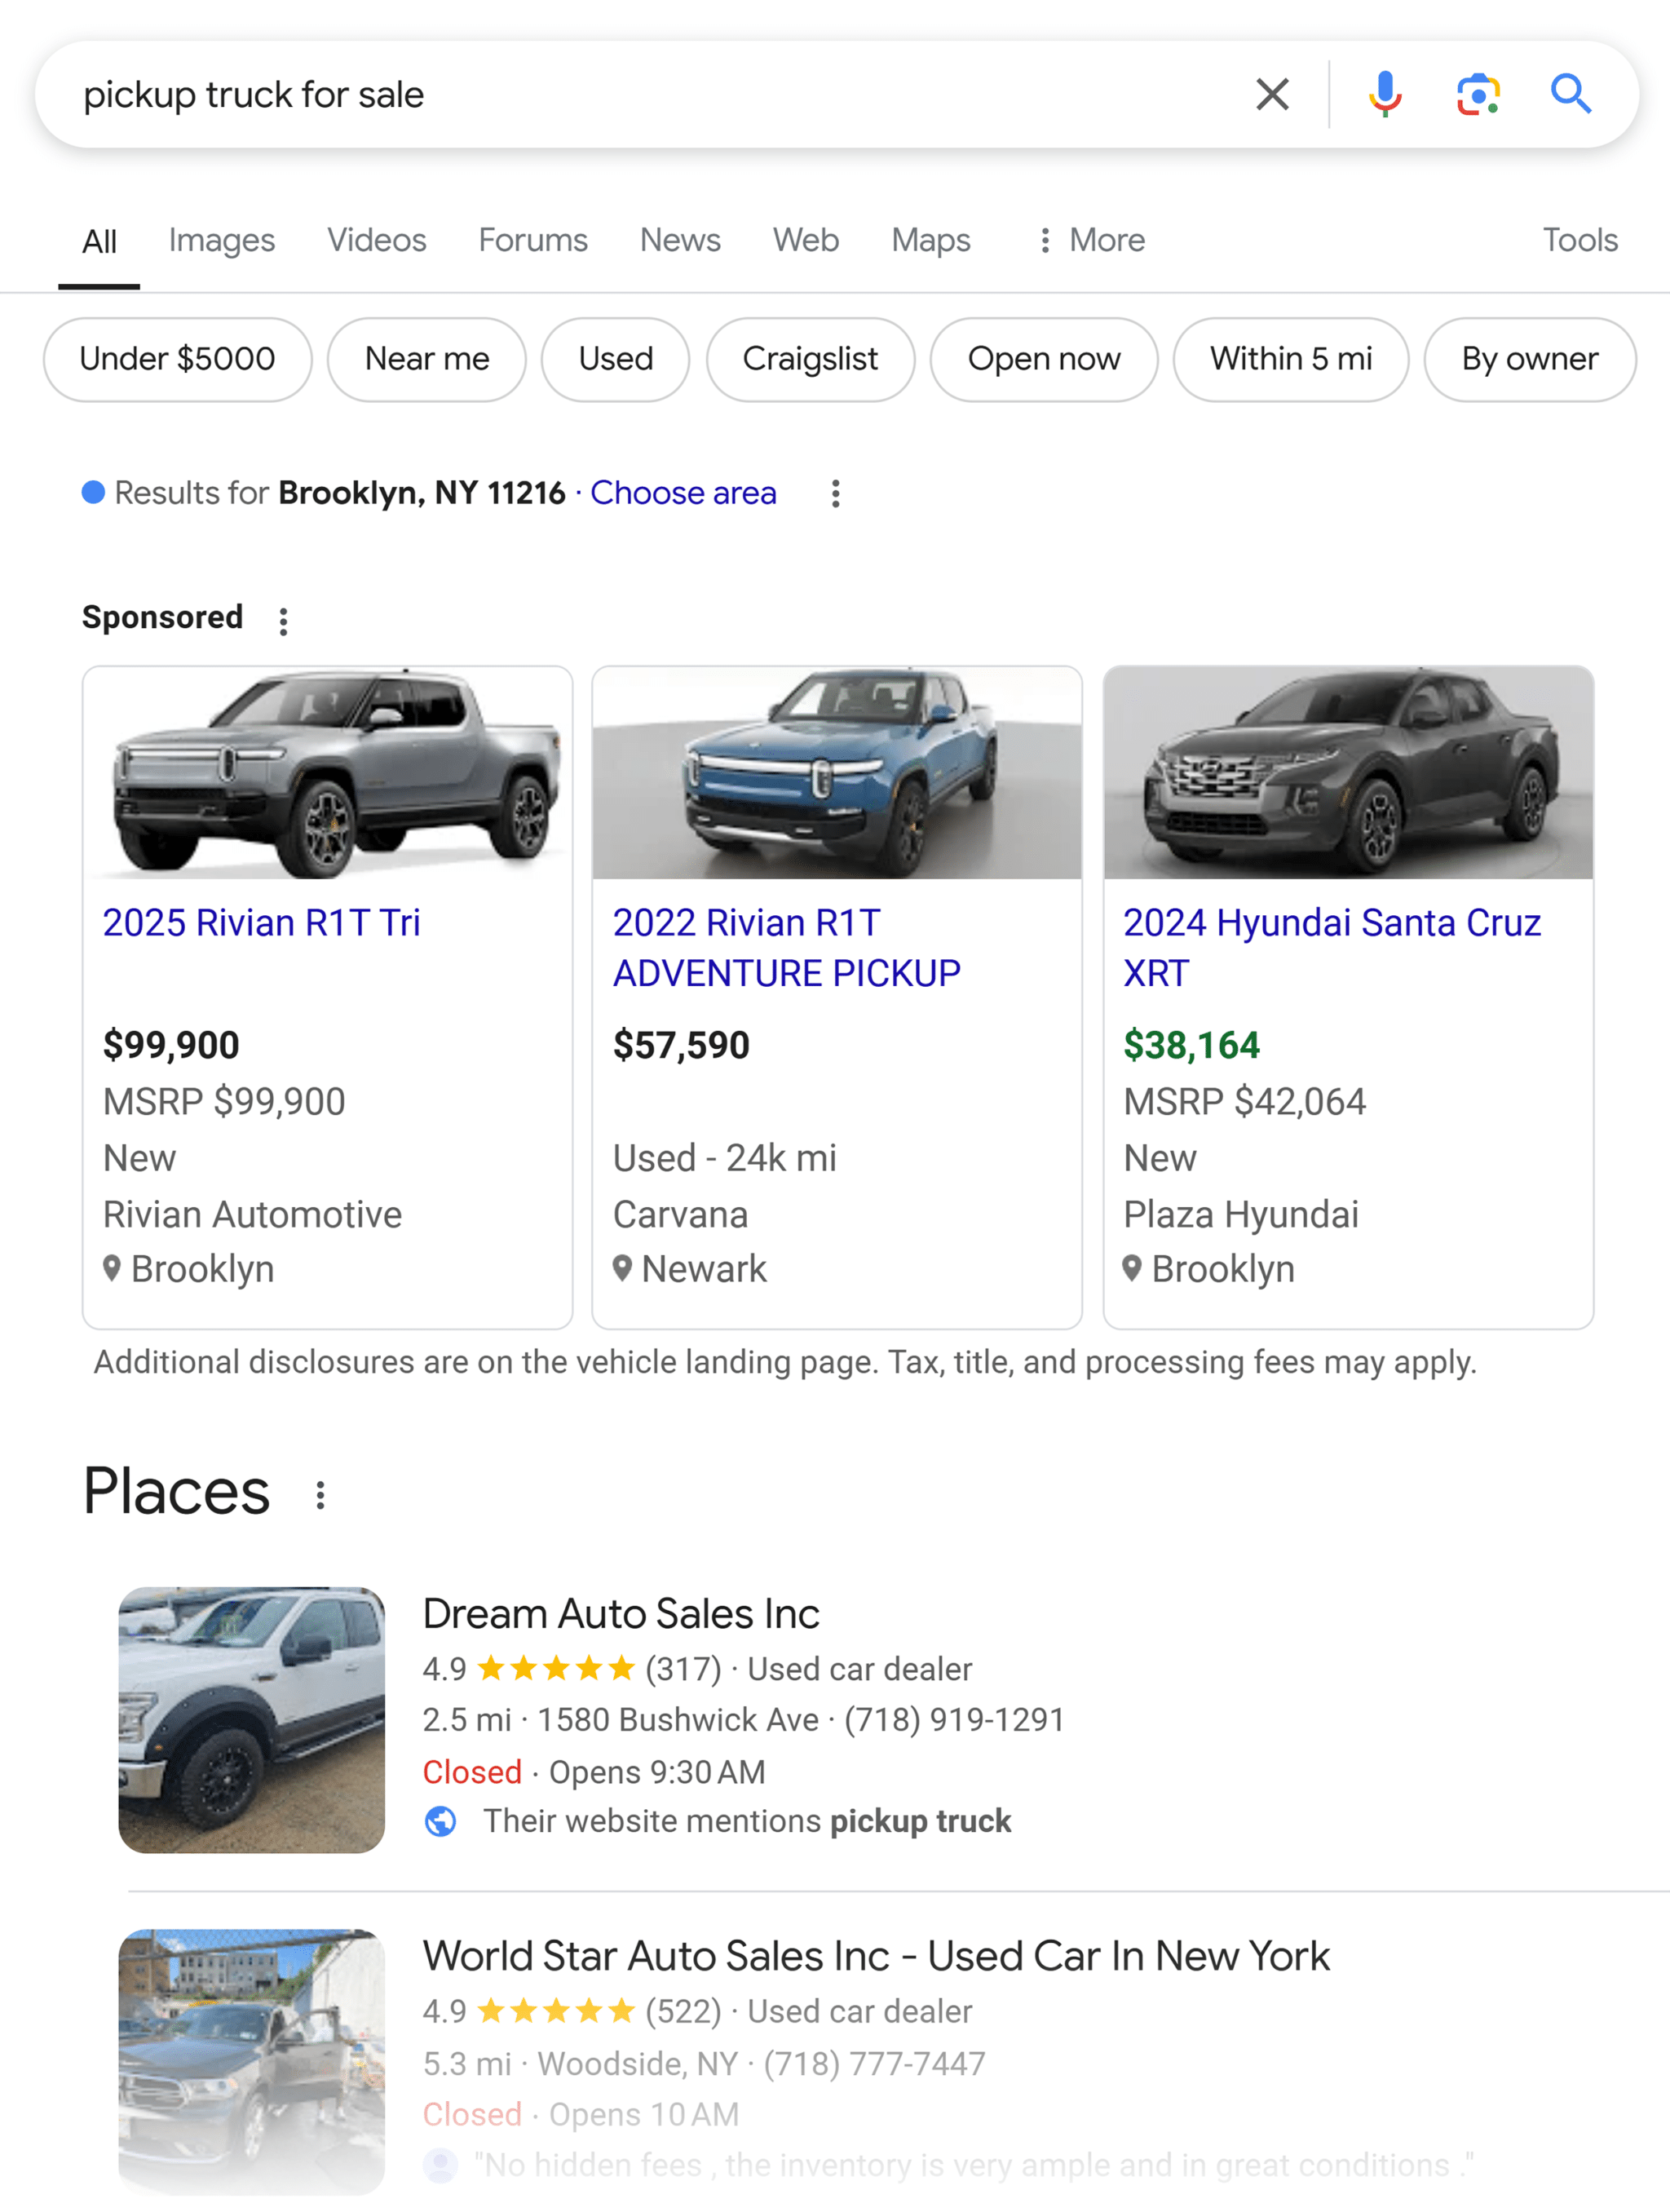Click the Carvana seller name
The height and width of the screenshot is (2212, 1670).
click(681, 1214)
